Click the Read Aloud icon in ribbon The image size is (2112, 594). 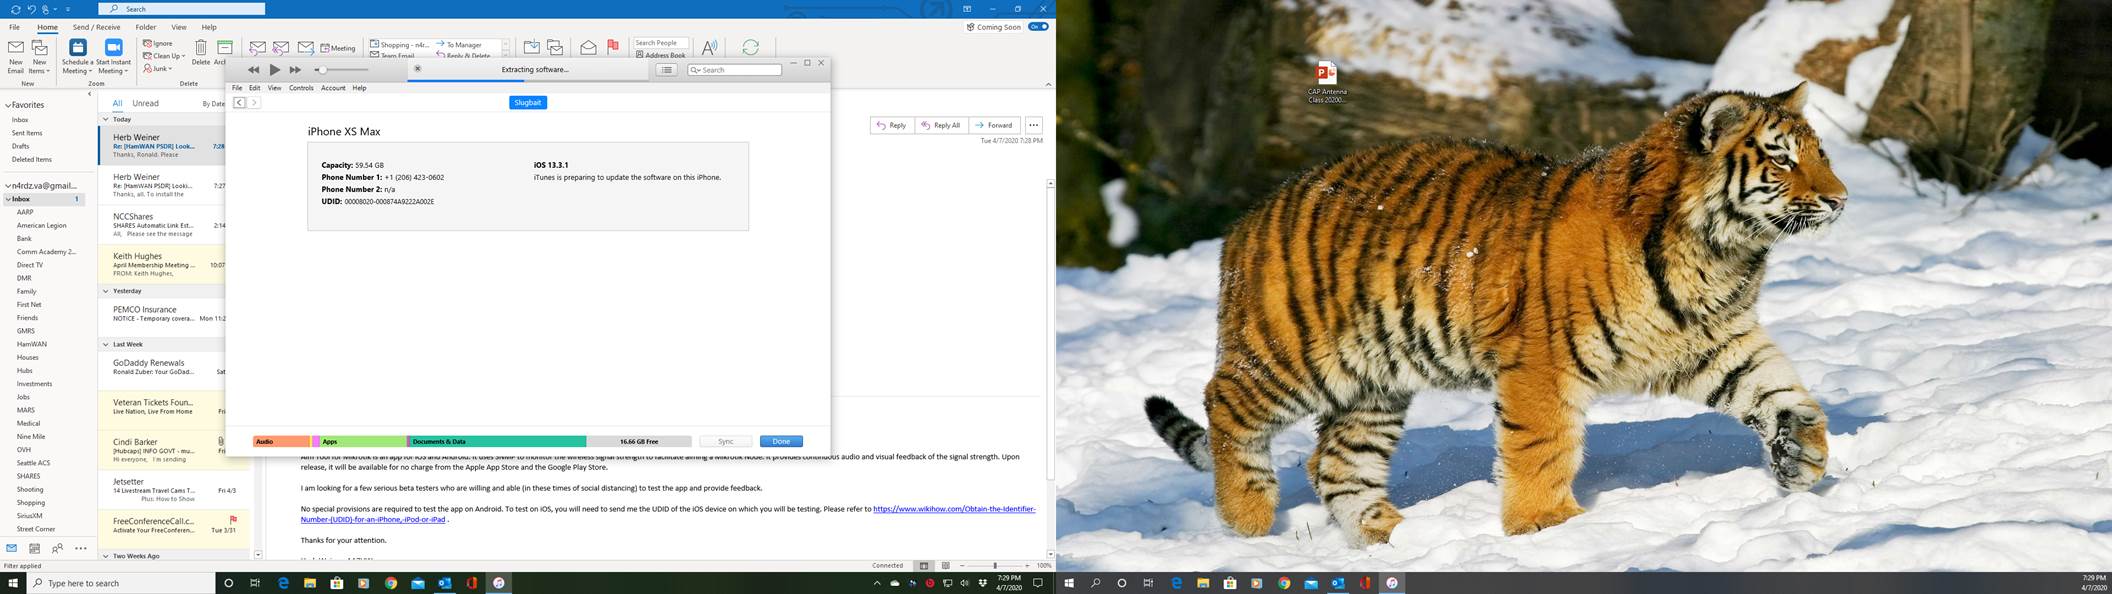coord(709,48)
